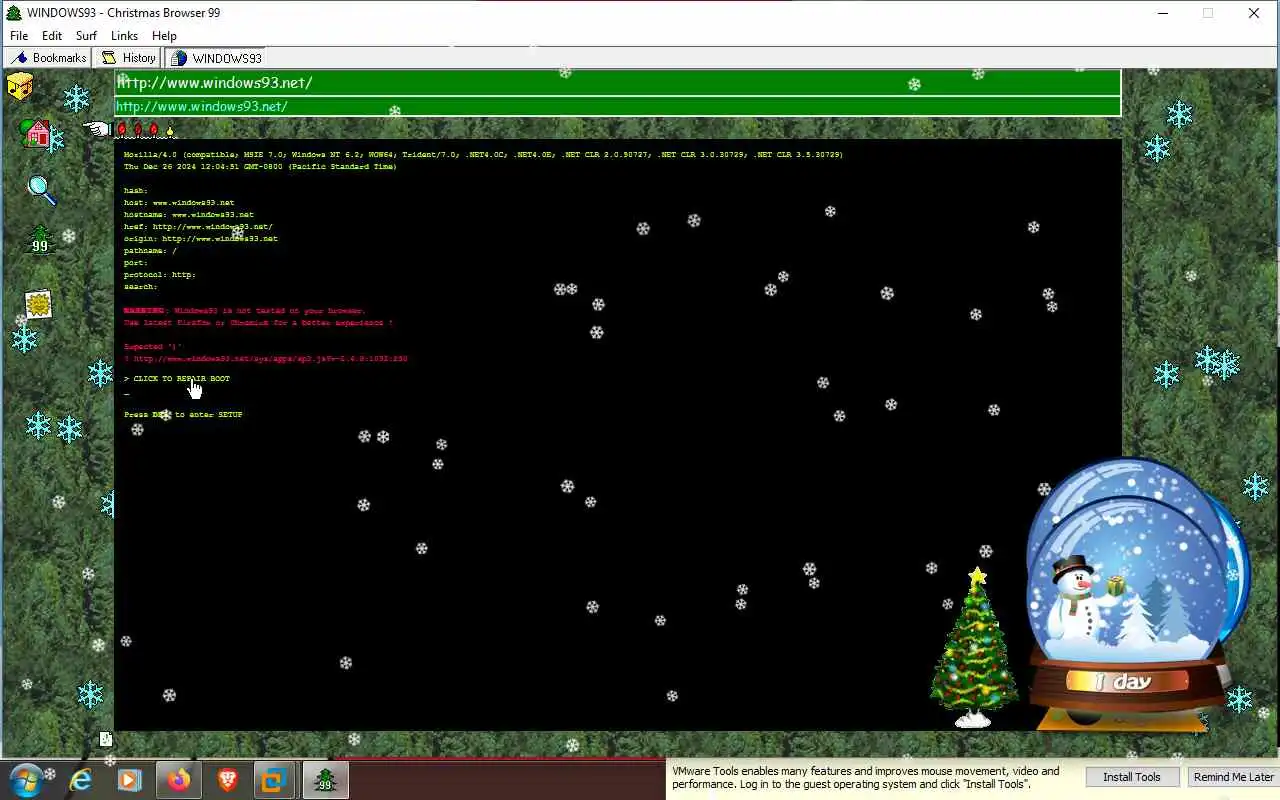
Task: Click the Christmas tree title bar icon
Action: click(x=14, y=13)
